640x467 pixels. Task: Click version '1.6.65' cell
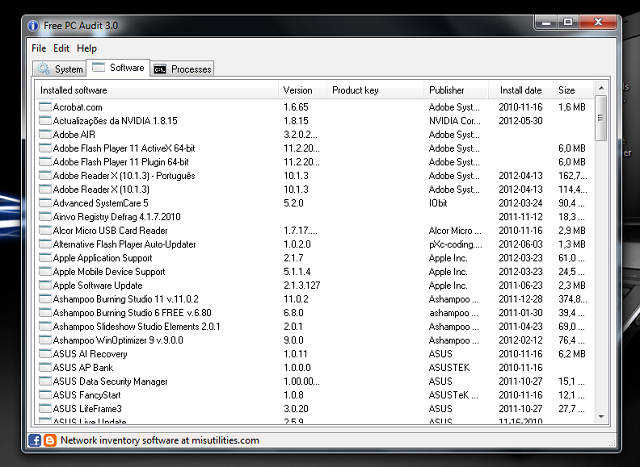[296, 107]
